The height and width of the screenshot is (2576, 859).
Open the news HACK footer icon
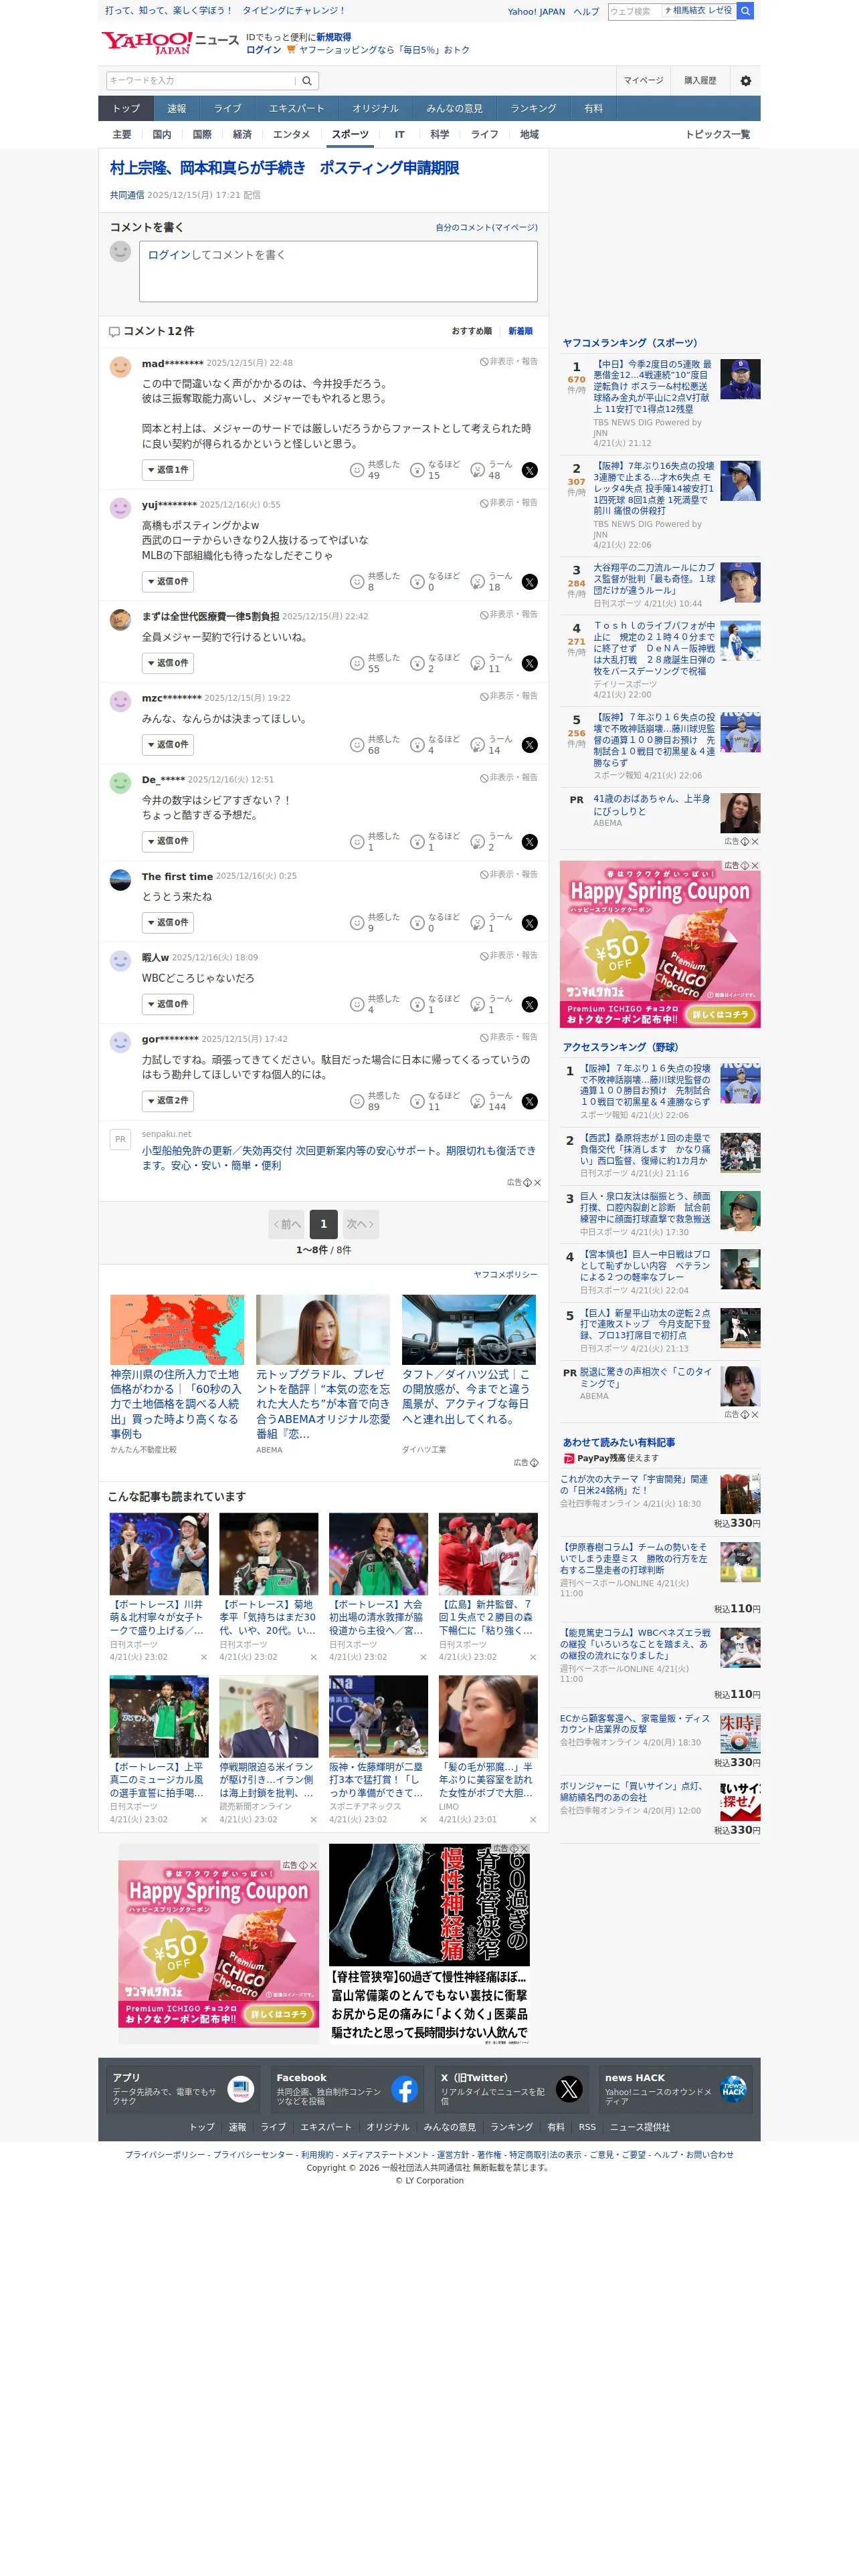coord(733,2089)
